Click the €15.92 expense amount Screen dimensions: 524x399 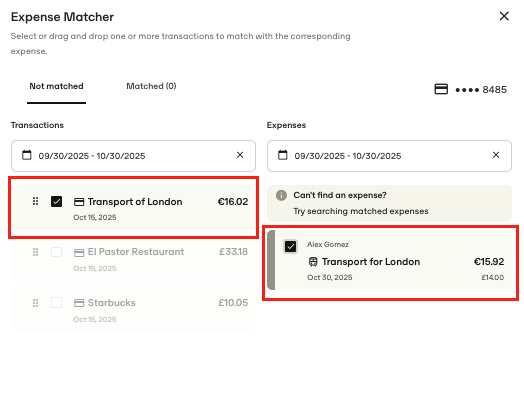(489, 262)
